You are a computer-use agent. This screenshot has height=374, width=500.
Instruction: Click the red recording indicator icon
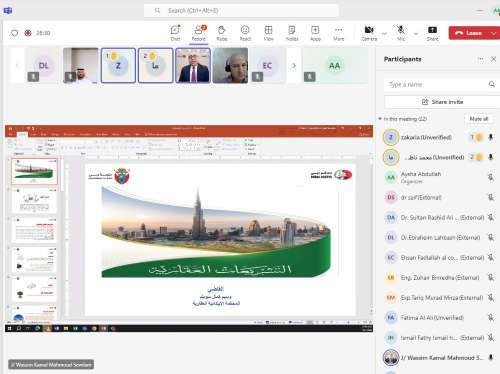tap(28, 33)
